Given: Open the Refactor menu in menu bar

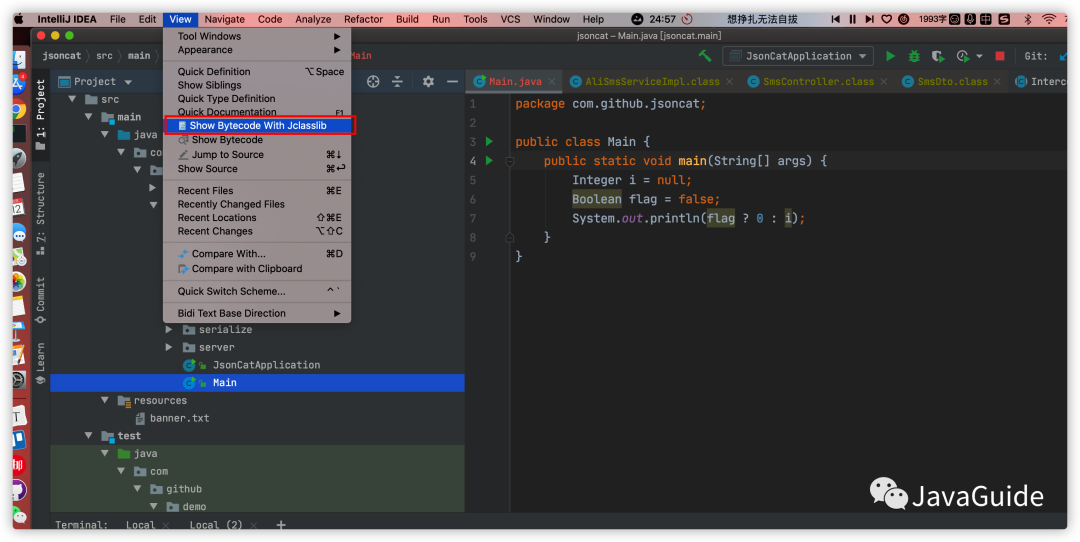Looking at the screenshot, I should [363, 19].
